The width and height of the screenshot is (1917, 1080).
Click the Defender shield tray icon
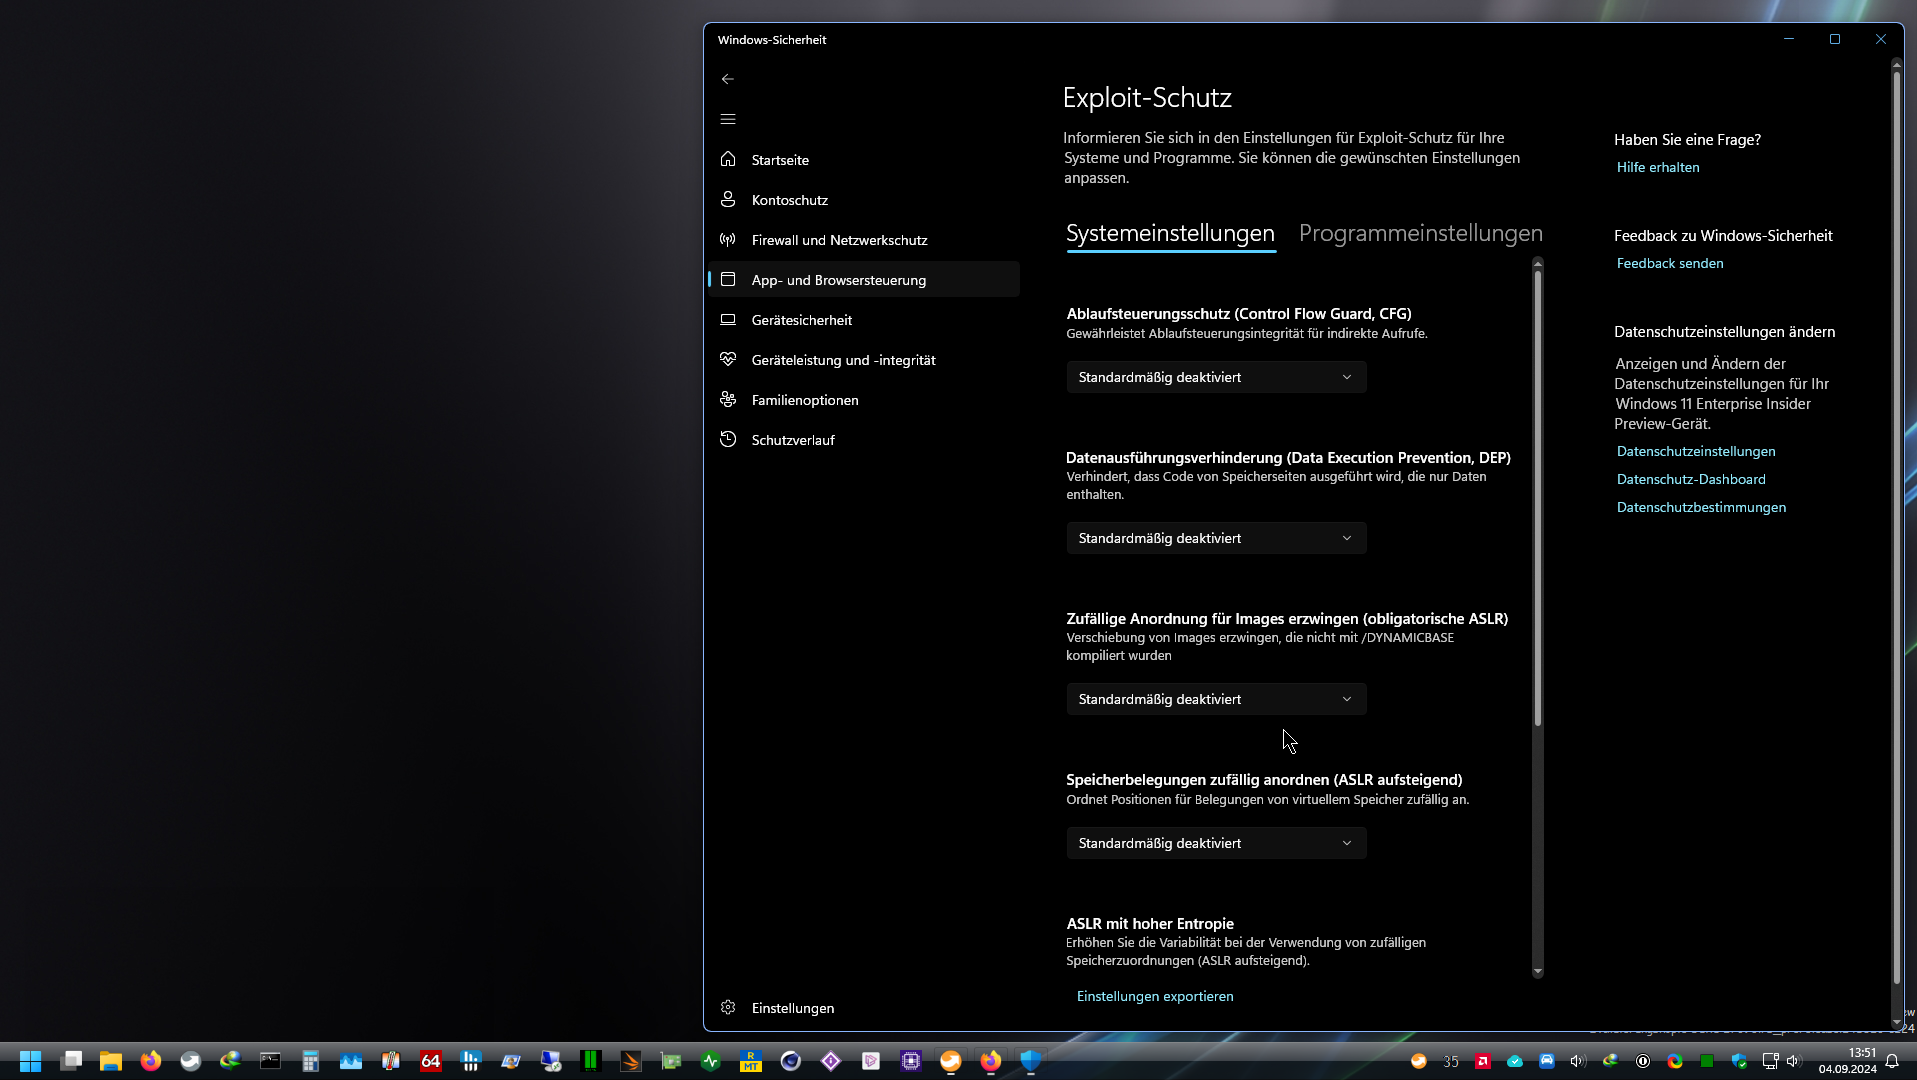pyautogui.click(x=1739, y=1061)
